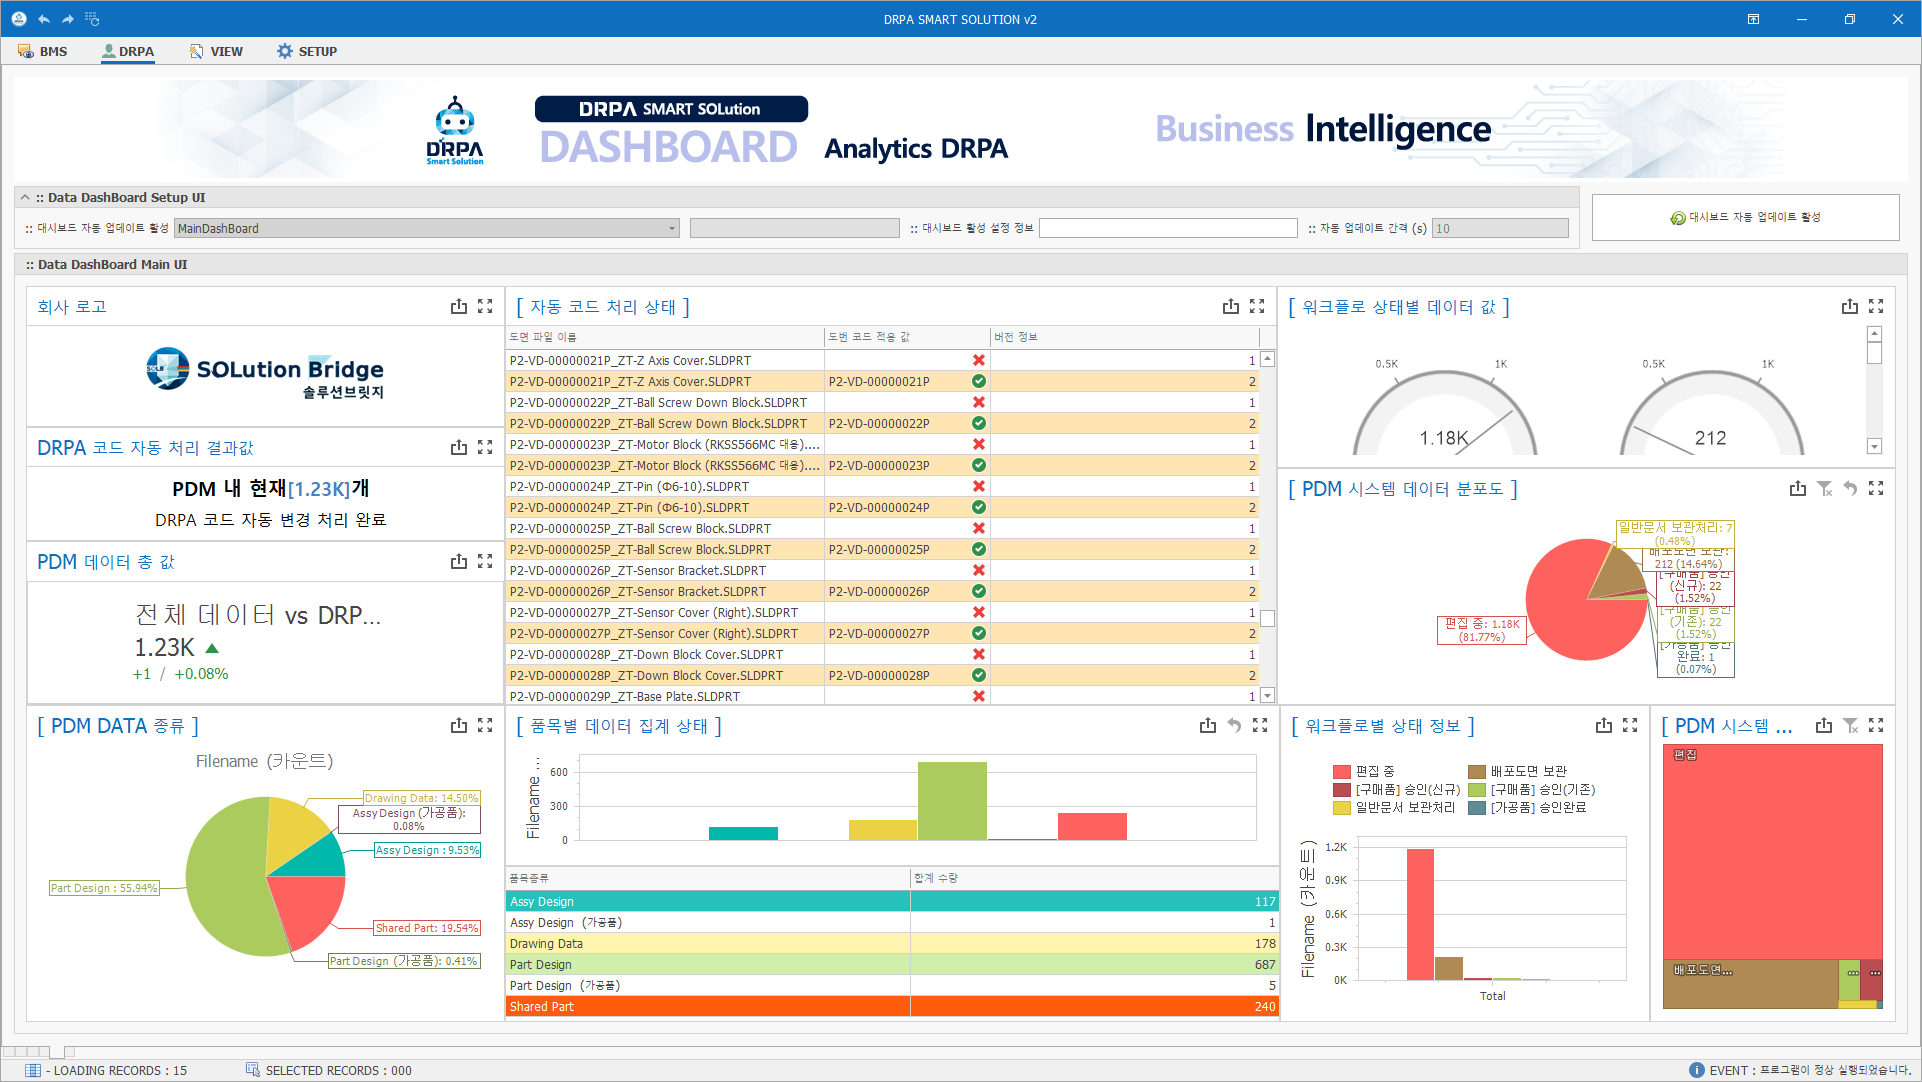Click the Part Design : 55.94% pie label
This screenshot has height=1082, width=1922.
tap(104, 888)
